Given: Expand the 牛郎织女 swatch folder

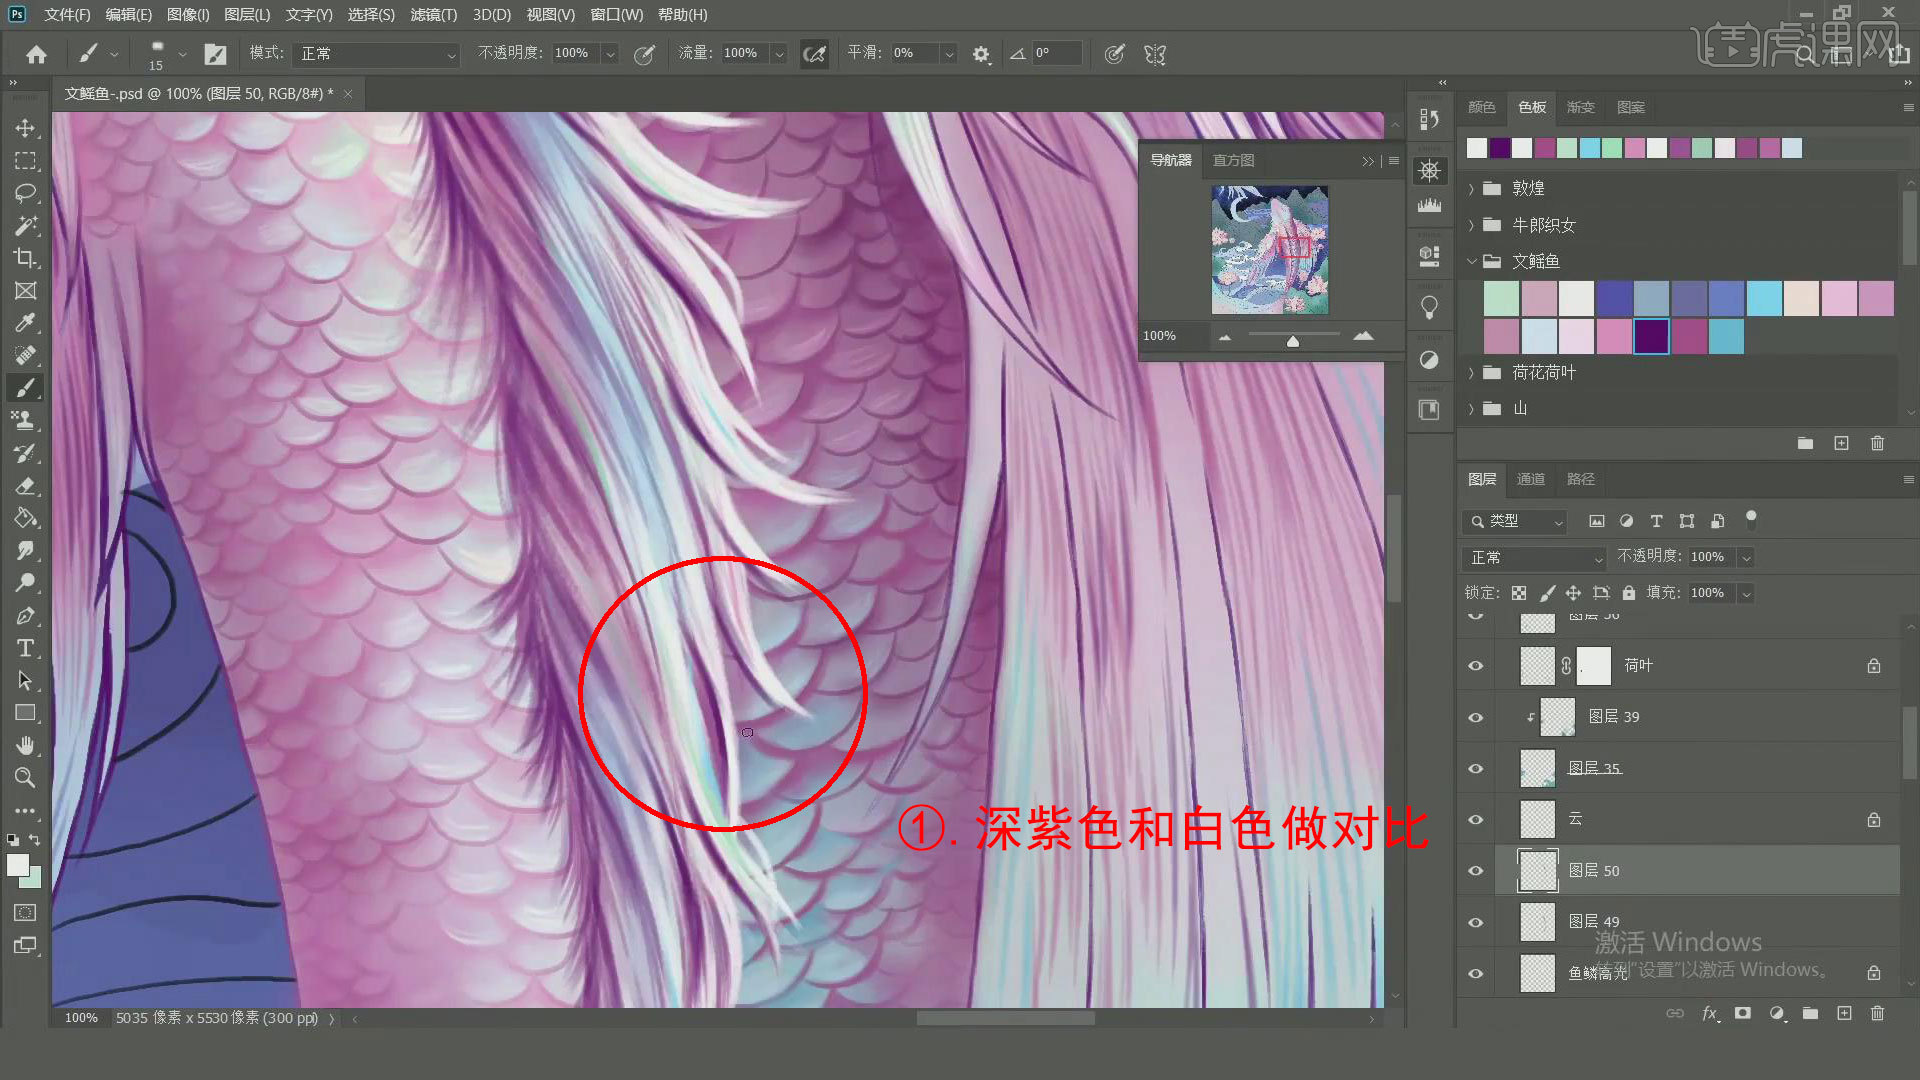Looking at the screenshot, I should [x=1471, y=225].
